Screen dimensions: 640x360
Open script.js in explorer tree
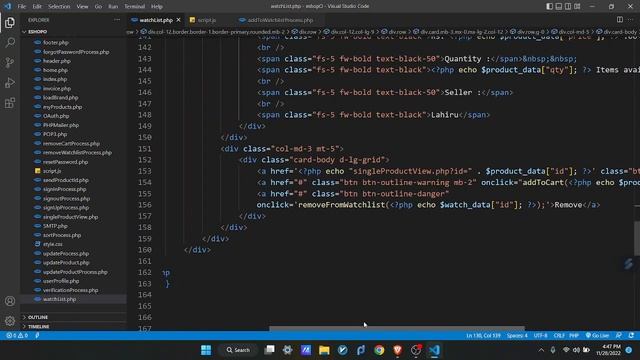coord(52,171)
